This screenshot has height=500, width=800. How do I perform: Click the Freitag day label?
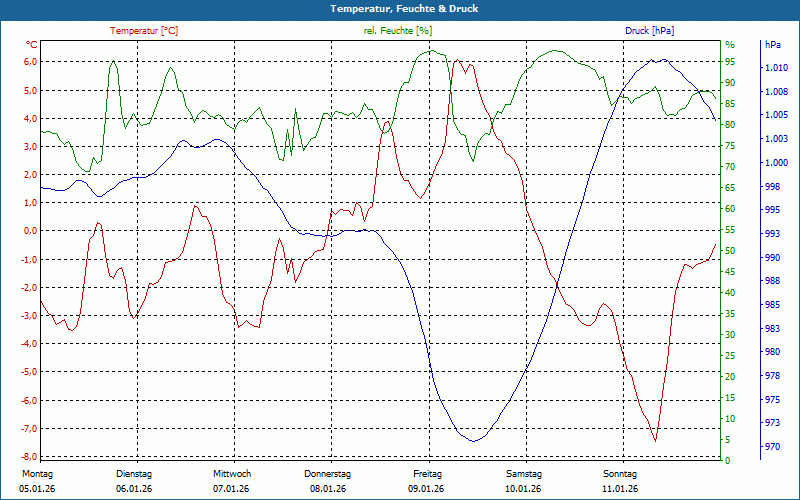428,474
